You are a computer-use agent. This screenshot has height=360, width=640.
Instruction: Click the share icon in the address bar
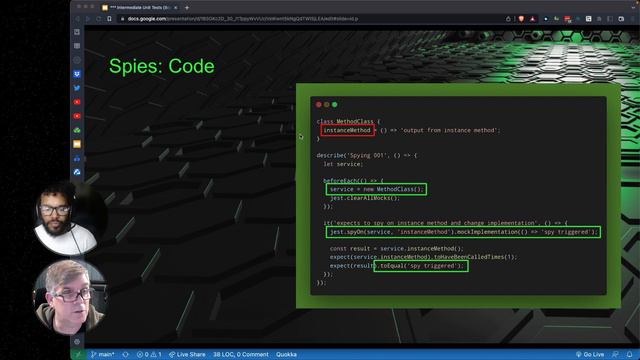(x=508, y=19)
